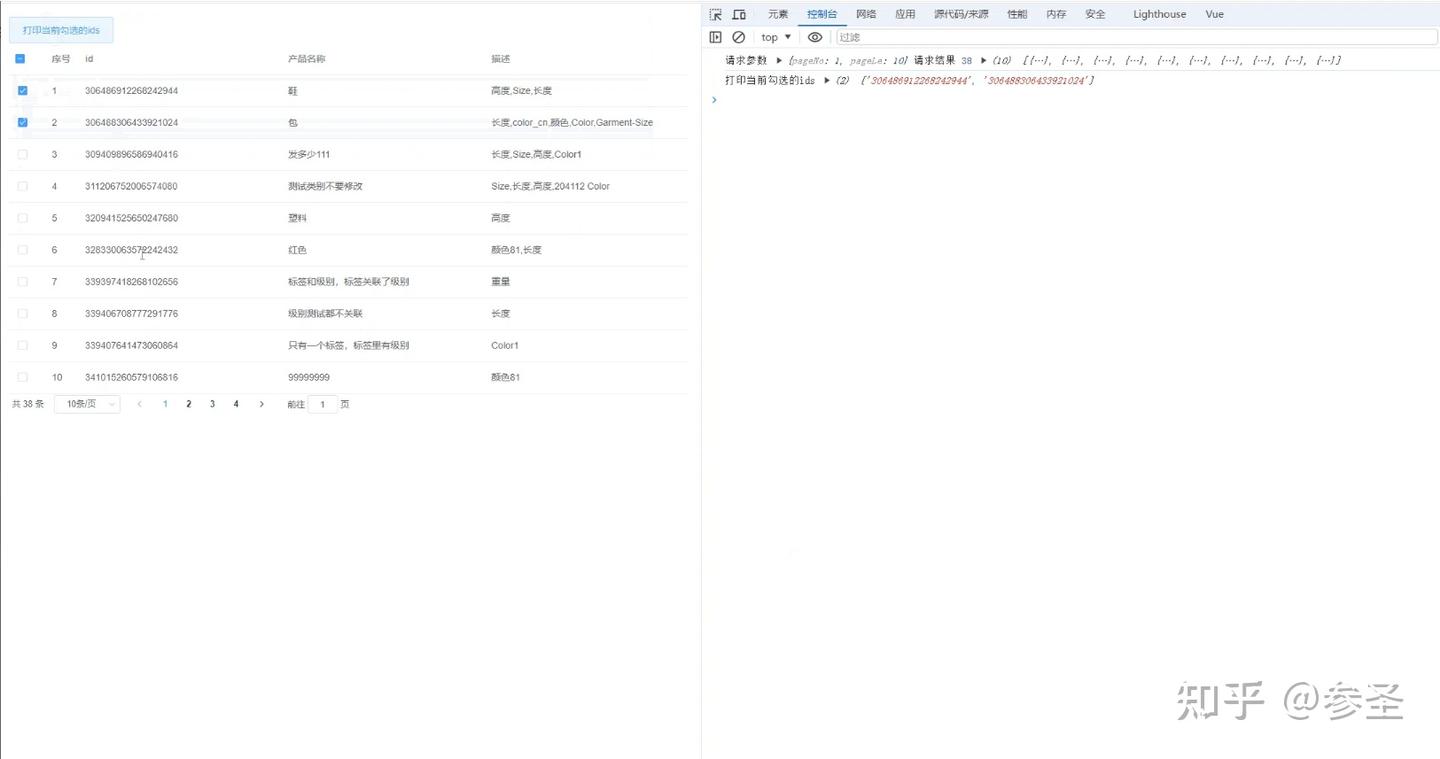Select the inspect element cursor tool
Image resolution: width=1440 pixels, height=759 pixels.
(714, 14)
